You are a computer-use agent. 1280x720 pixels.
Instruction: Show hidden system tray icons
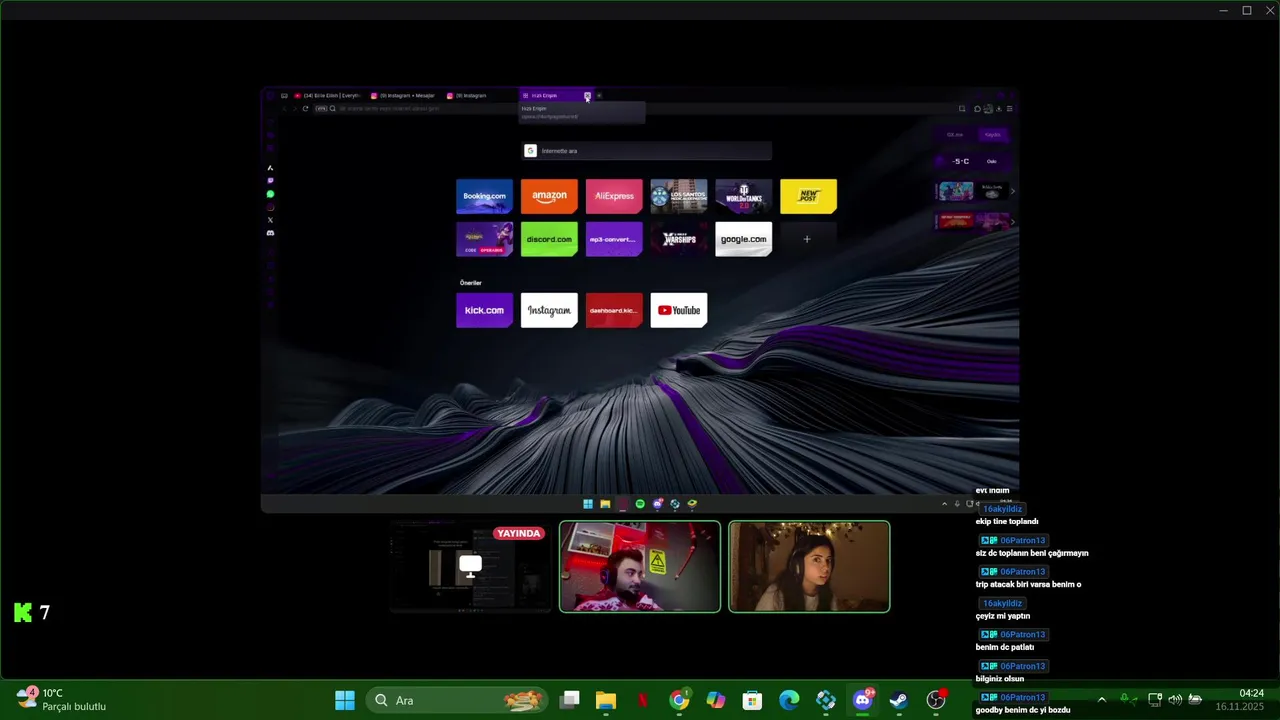pyautogui.click(x=1101, y=700)
